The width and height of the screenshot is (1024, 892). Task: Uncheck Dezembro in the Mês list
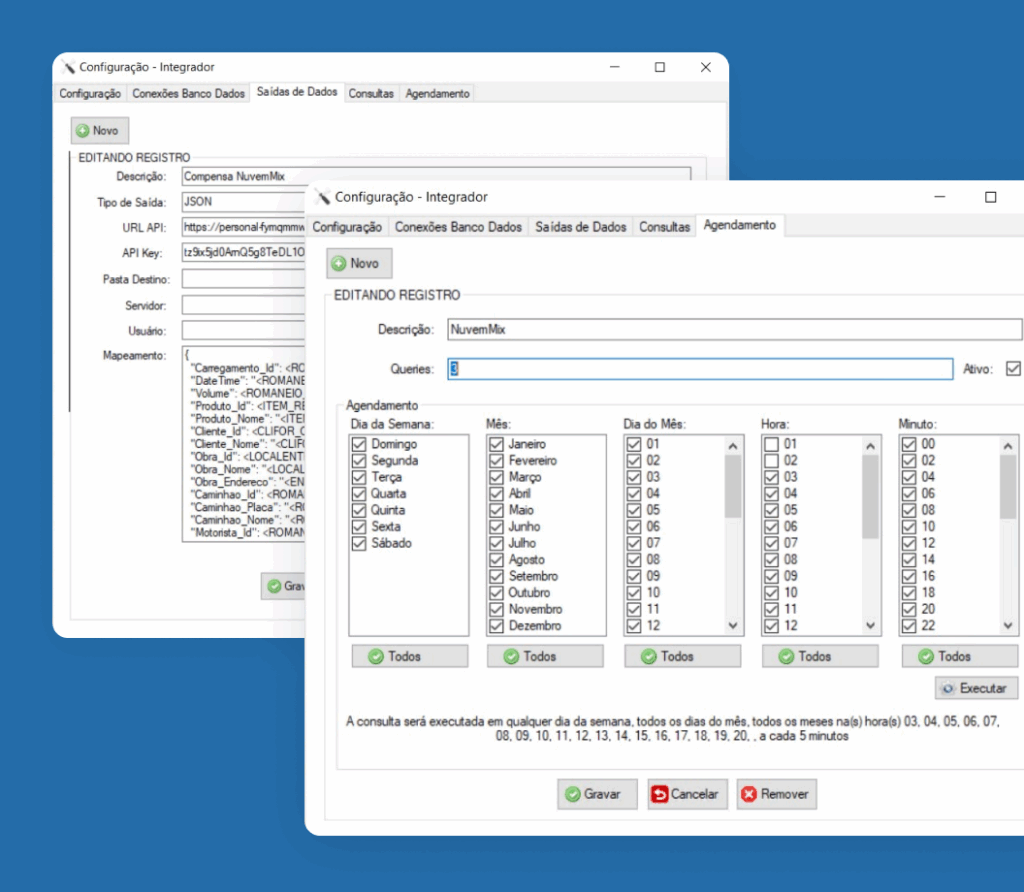[496, 626]
